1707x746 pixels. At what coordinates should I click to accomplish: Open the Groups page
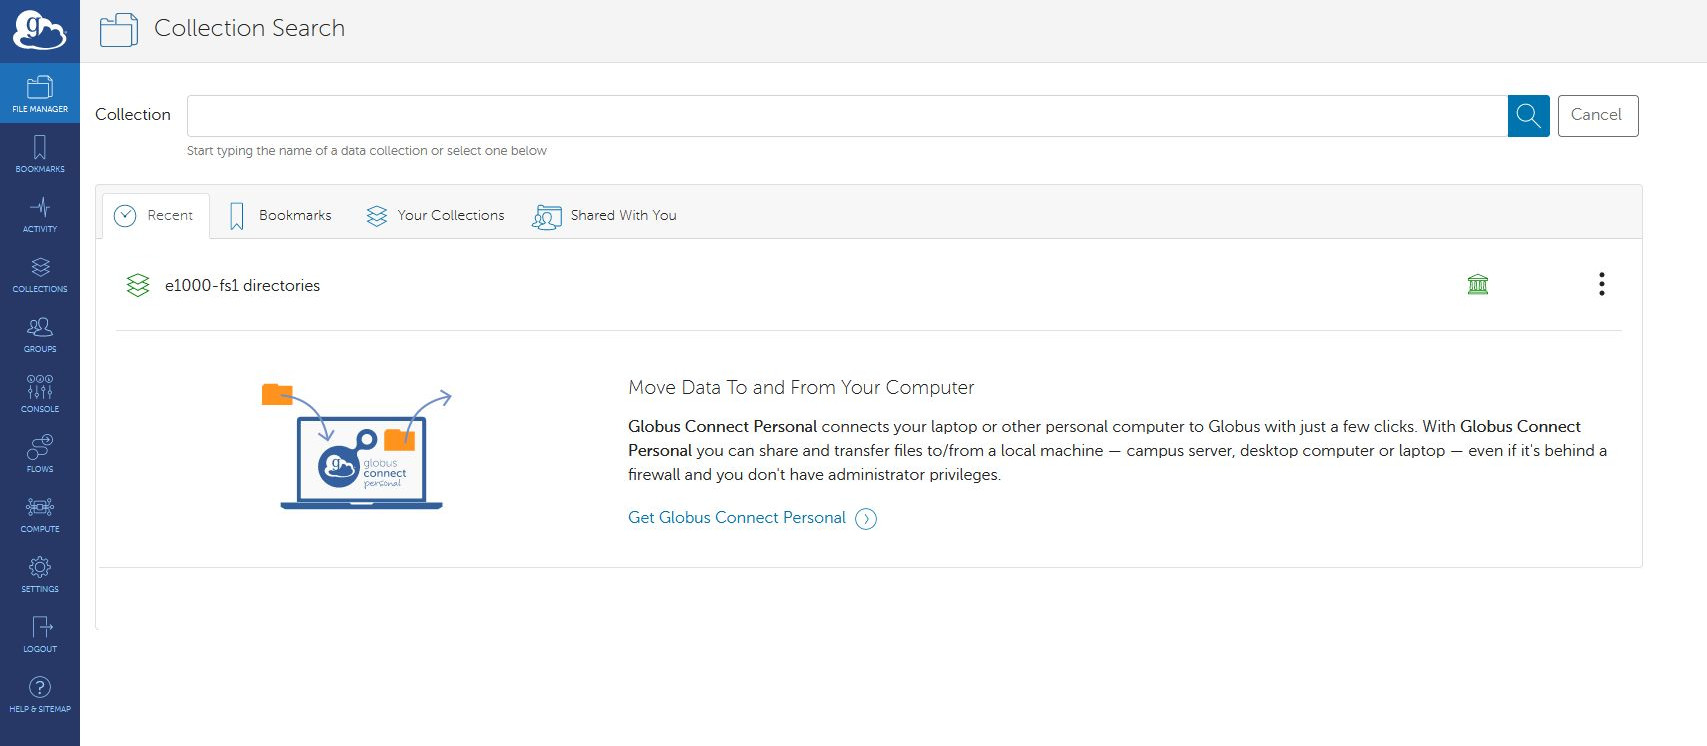coord(40,334)
